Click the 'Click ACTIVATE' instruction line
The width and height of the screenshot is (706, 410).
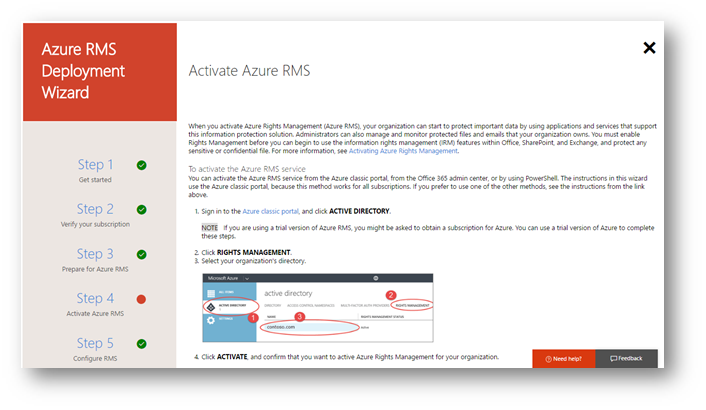pyautogui.click(x=350, y=357)
